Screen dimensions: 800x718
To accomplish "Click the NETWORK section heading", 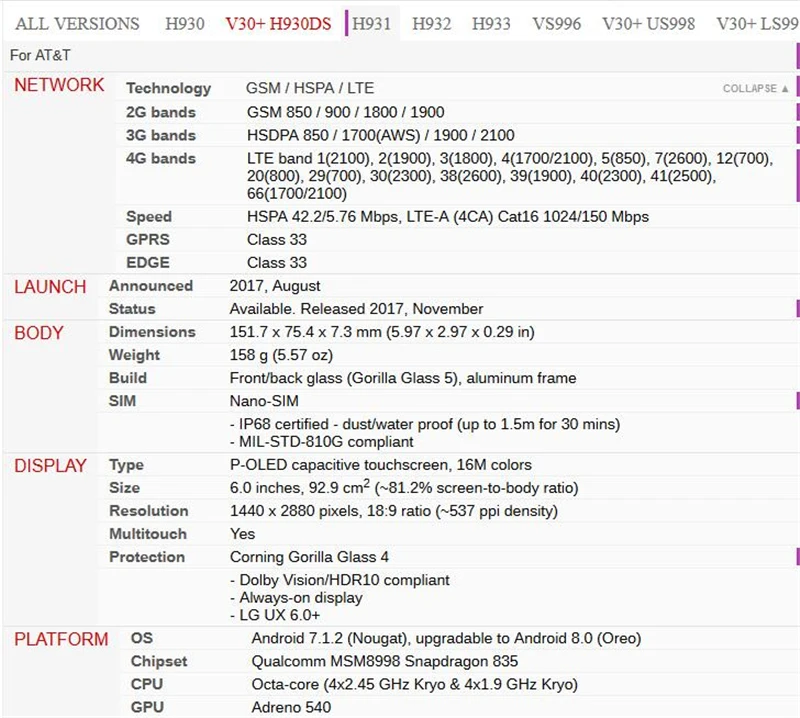I will [x=59, y=85].
